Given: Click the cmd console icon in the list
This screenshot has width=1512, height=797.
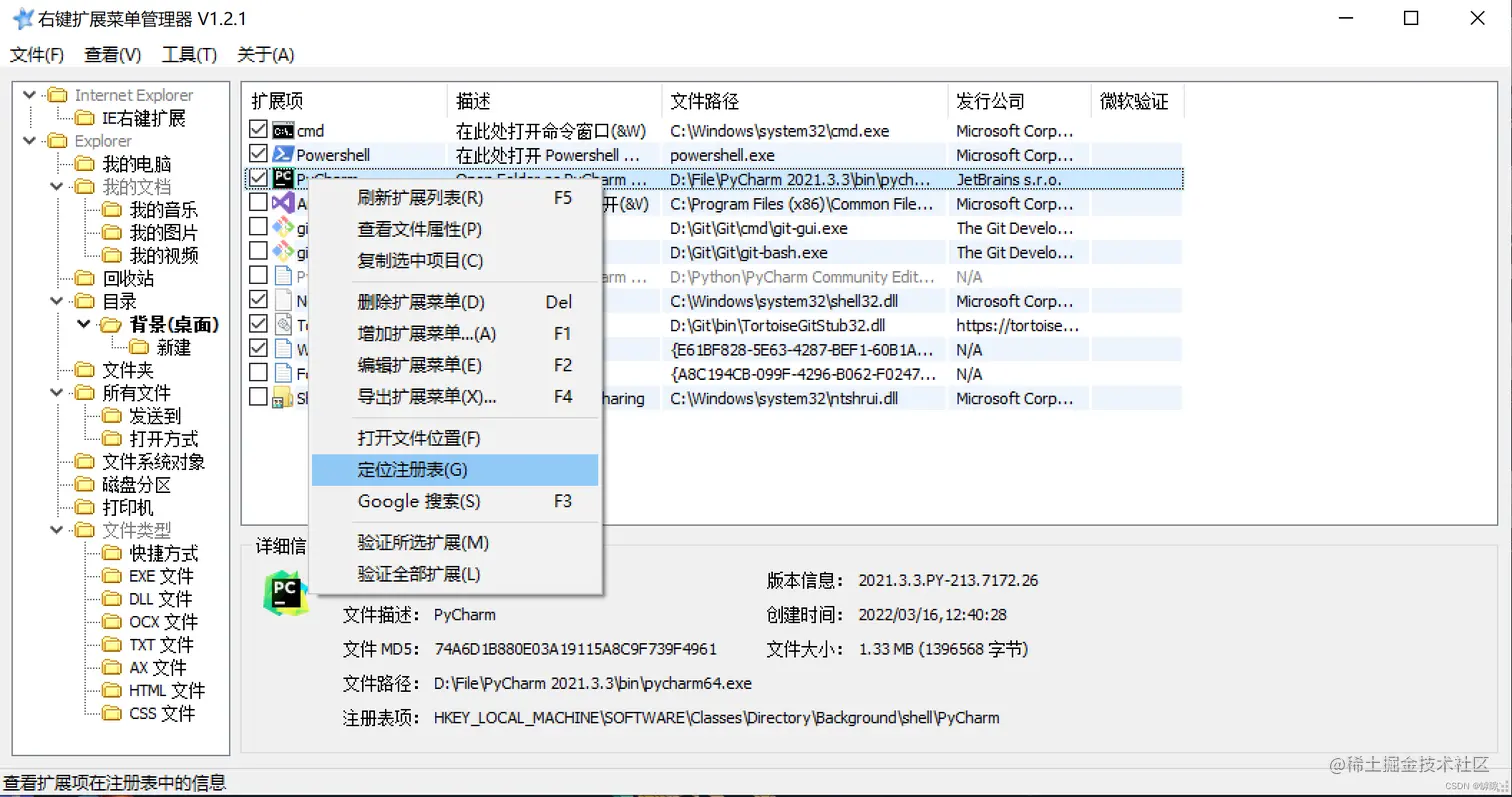Looking at the screenshot, I should (x=283, y=131).
